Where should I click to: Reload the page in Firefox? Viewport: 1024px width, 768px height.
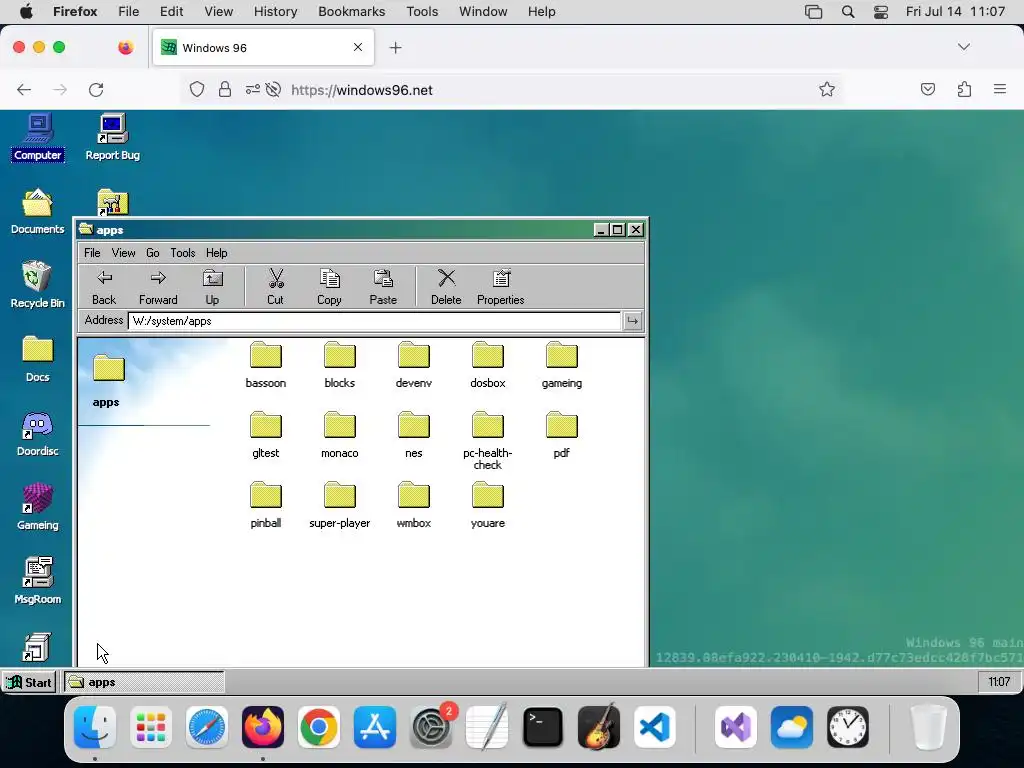click(x=96, y=90)
